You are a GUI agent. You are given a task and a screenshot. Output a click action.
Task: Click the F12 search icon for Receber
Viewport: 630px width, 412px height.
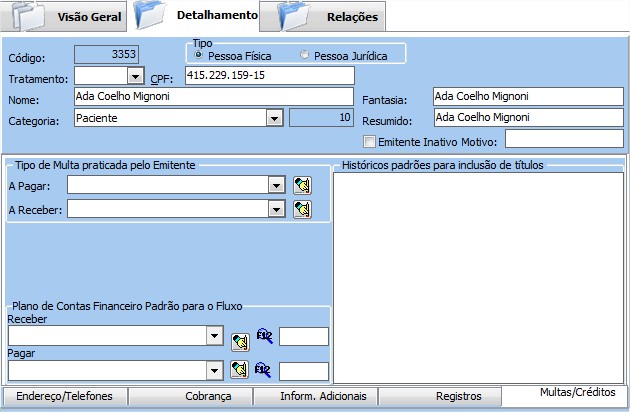[x=264, y=337]
